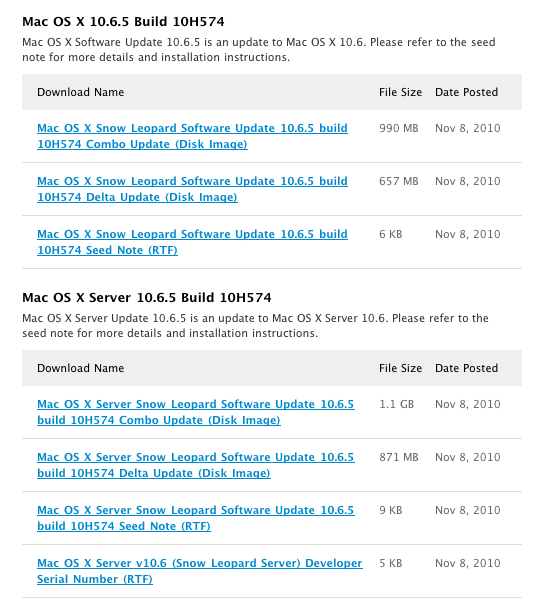Open the 10.6.5 client Seed Note RTF link
Viewport: 539px width, 605px height.
pyautogui.click(x=192, y=242)
